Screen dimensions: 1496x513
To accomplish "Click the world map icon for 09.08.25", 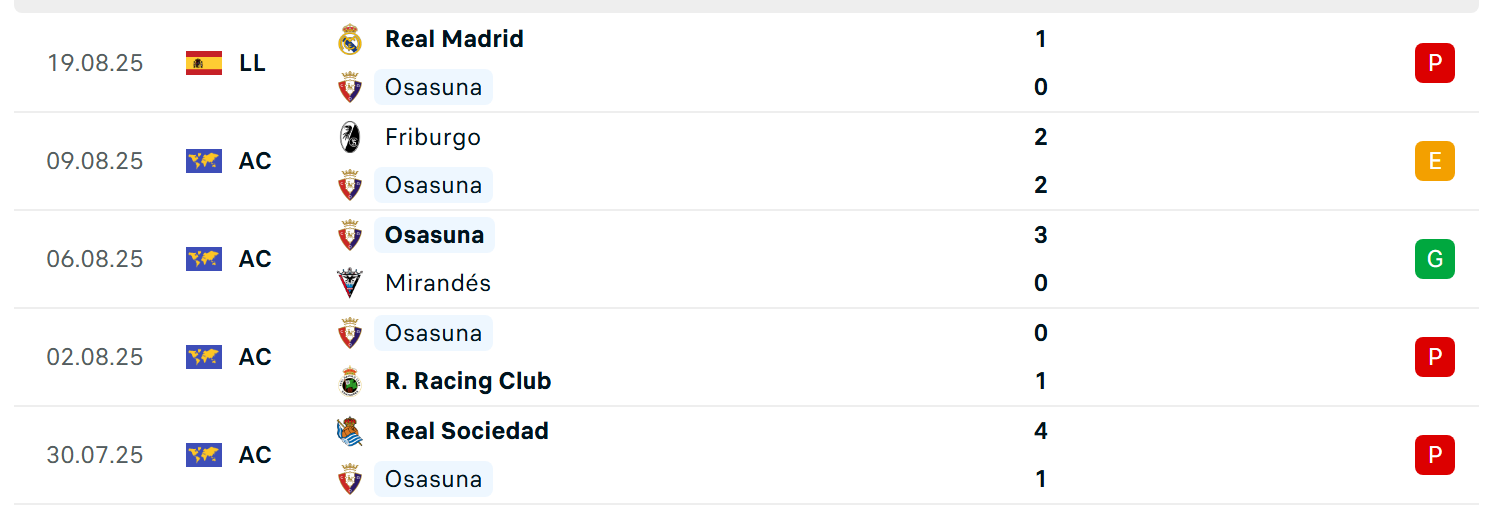I will tap(204, 161).
